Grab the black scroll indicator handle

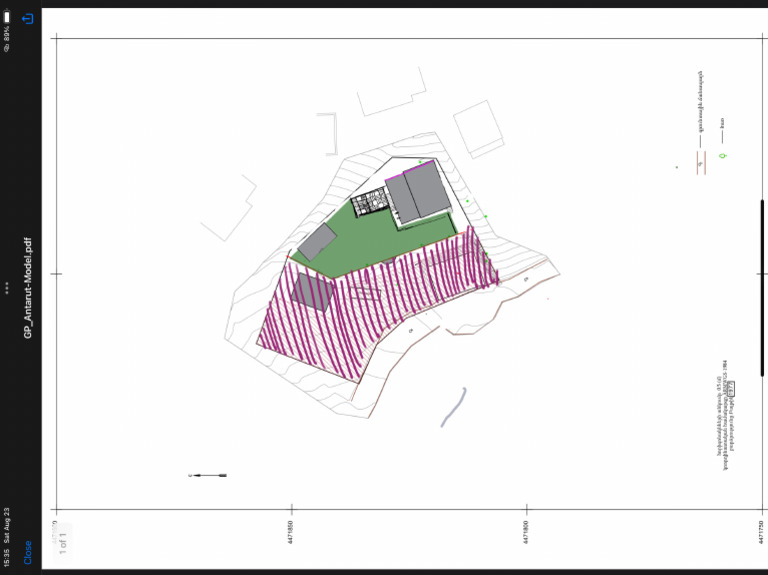pyautogui.click(x=762, y=288)
